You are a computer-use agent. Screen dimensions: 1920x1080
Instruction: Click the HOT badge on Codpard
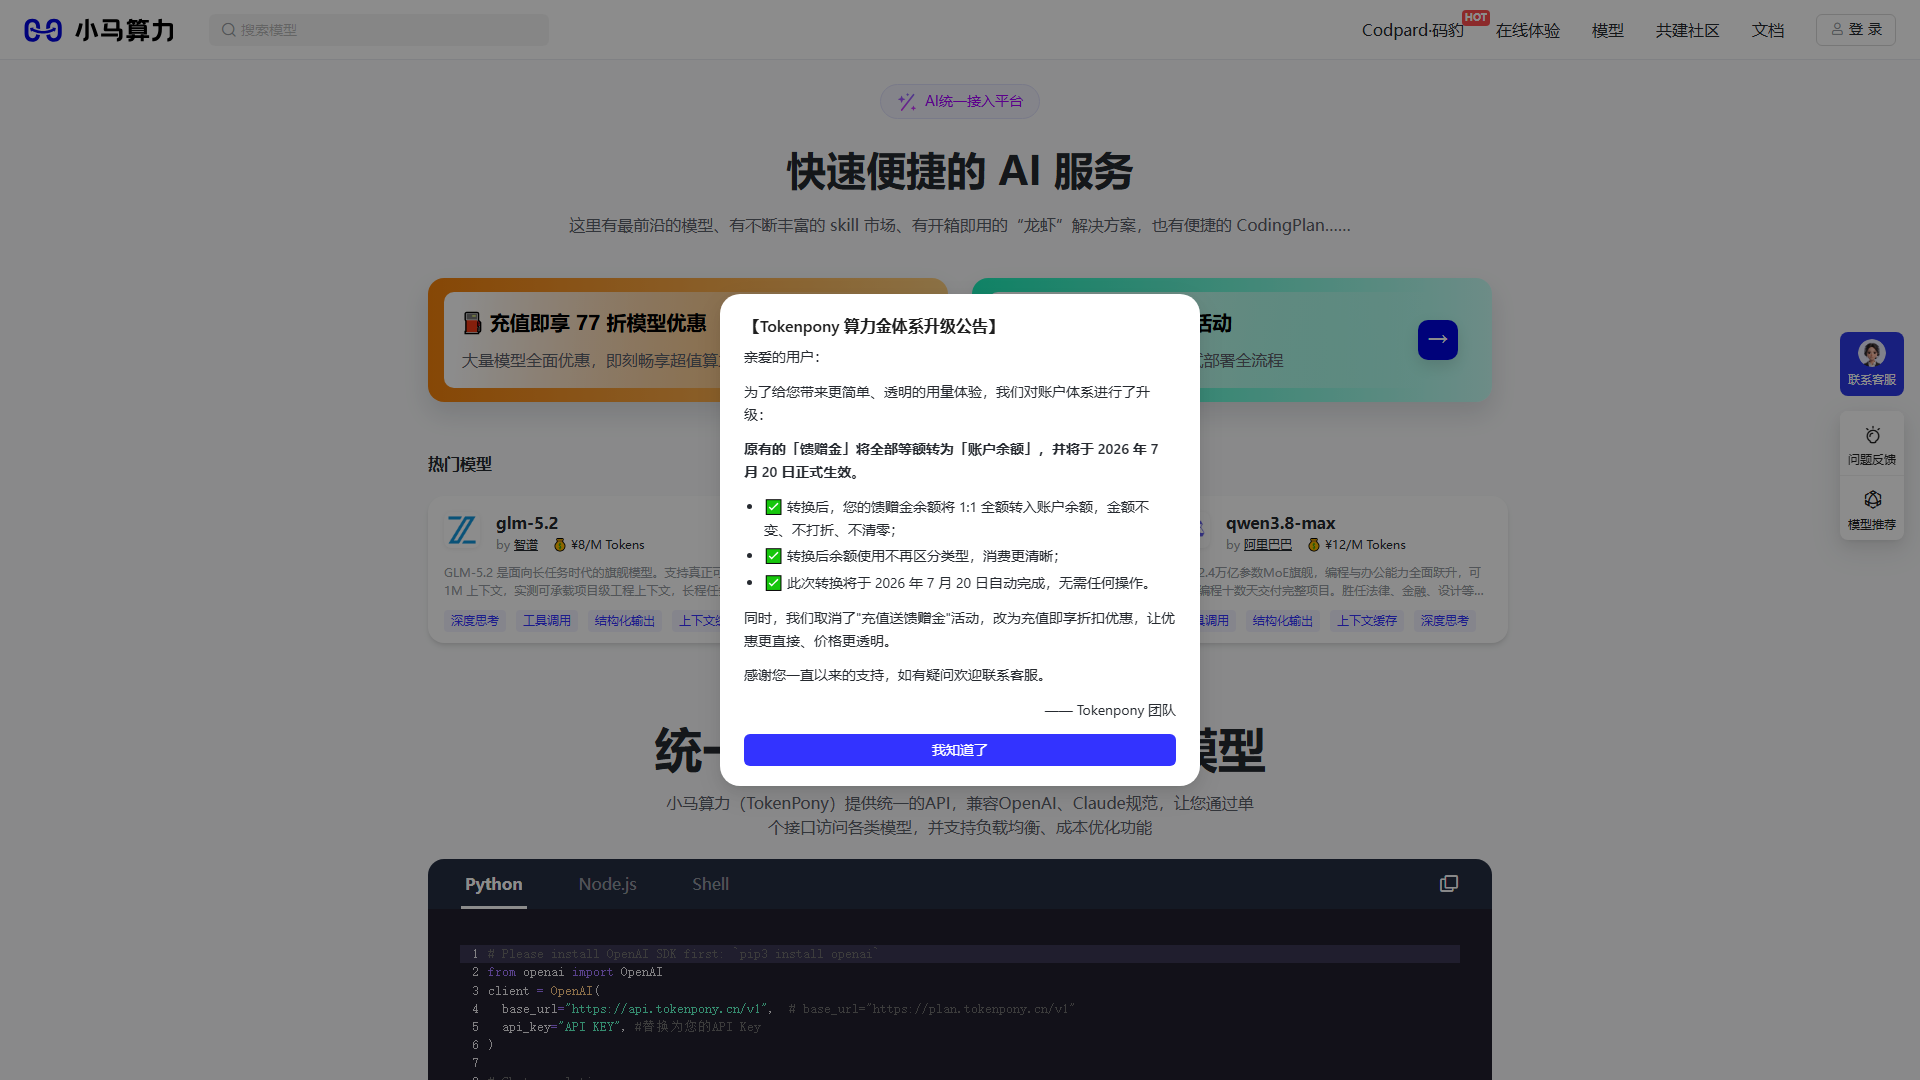click(1475, 17)
